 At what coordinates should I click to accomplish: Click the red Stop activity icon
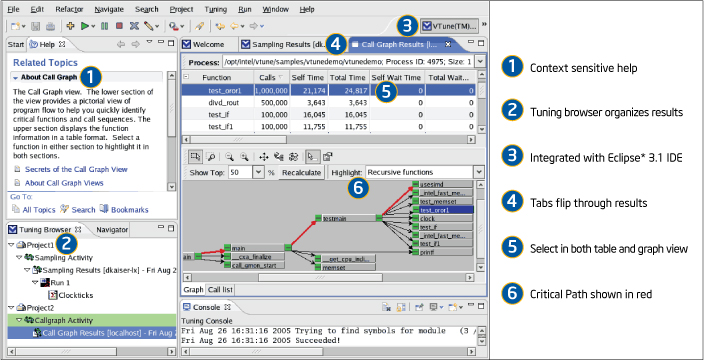(x=119, y=26)
